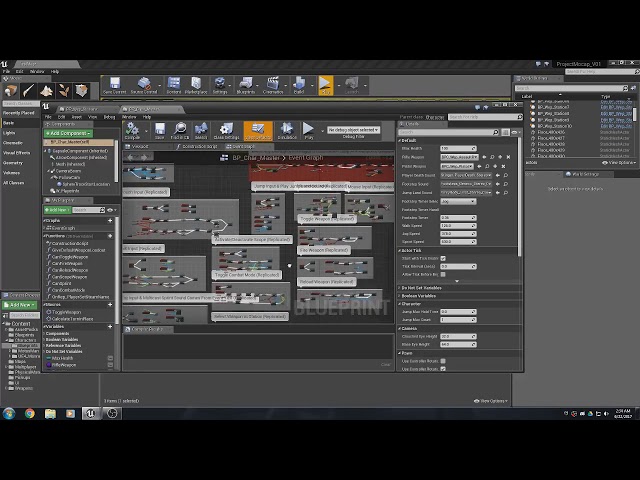Select the Paint mode brush icon

point(28,91)
